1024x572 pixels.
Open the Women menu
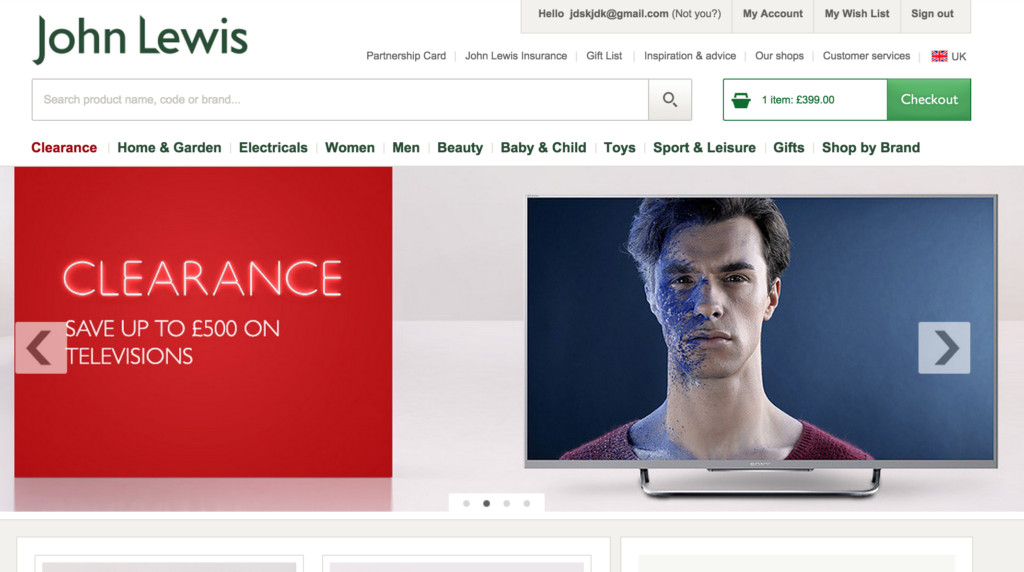pyautogui.click(x=350, y=148)
